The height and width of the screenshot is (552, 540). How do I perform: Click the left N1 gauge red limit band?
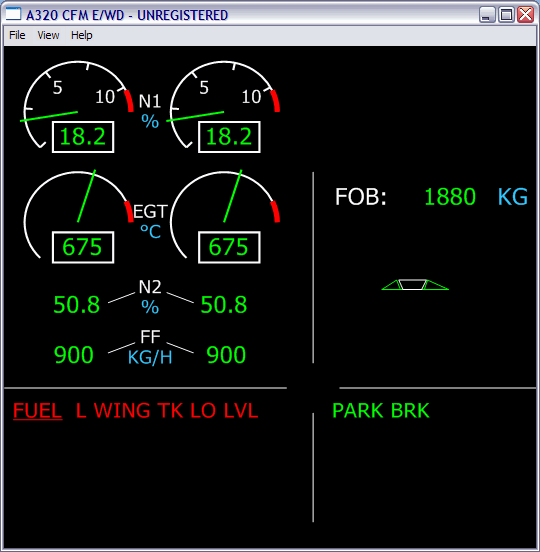129,101
